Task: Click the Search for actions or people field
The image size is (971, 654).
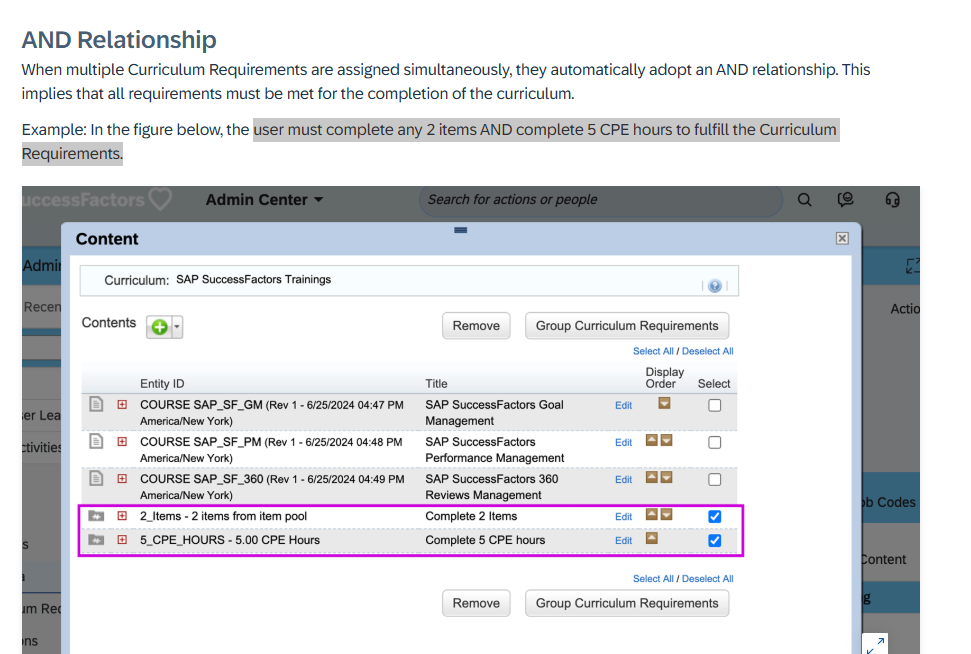Action: (600, 200)
